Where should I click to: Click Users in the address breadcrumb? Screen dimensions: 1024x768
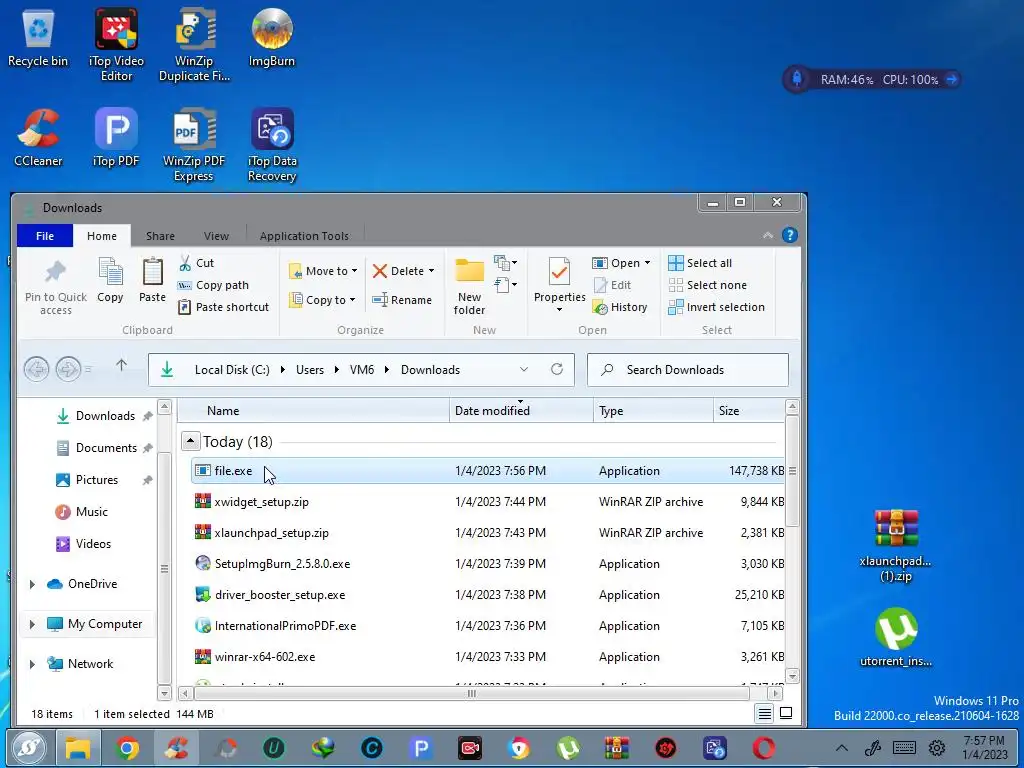[x=310, y=370]
